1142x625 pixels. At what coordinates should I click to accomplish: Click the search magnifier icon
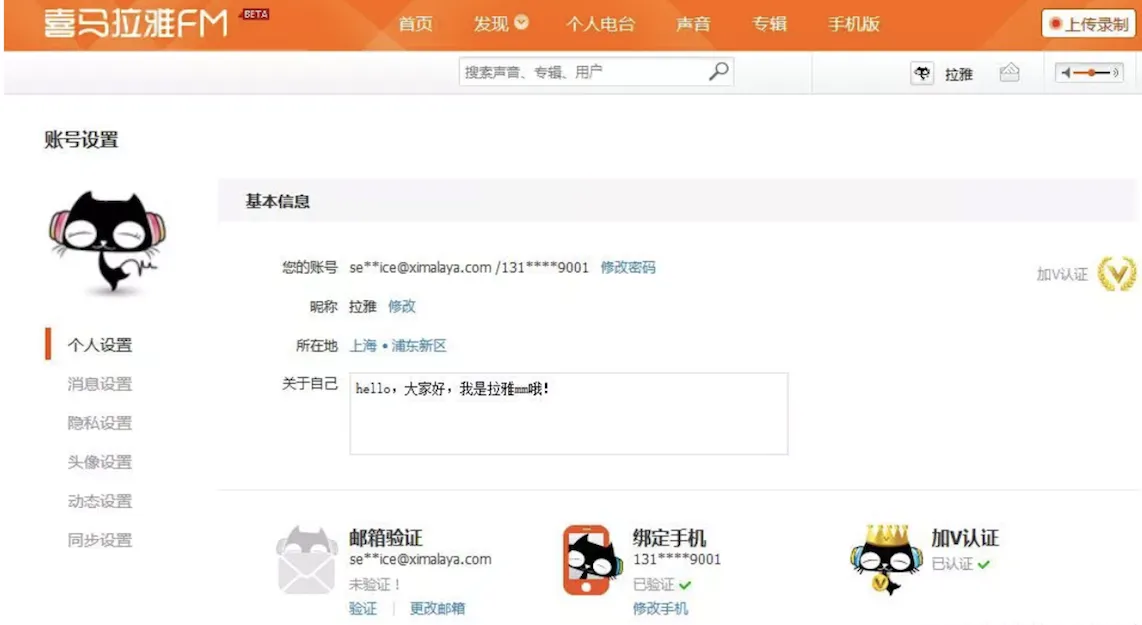coord(718,71)
